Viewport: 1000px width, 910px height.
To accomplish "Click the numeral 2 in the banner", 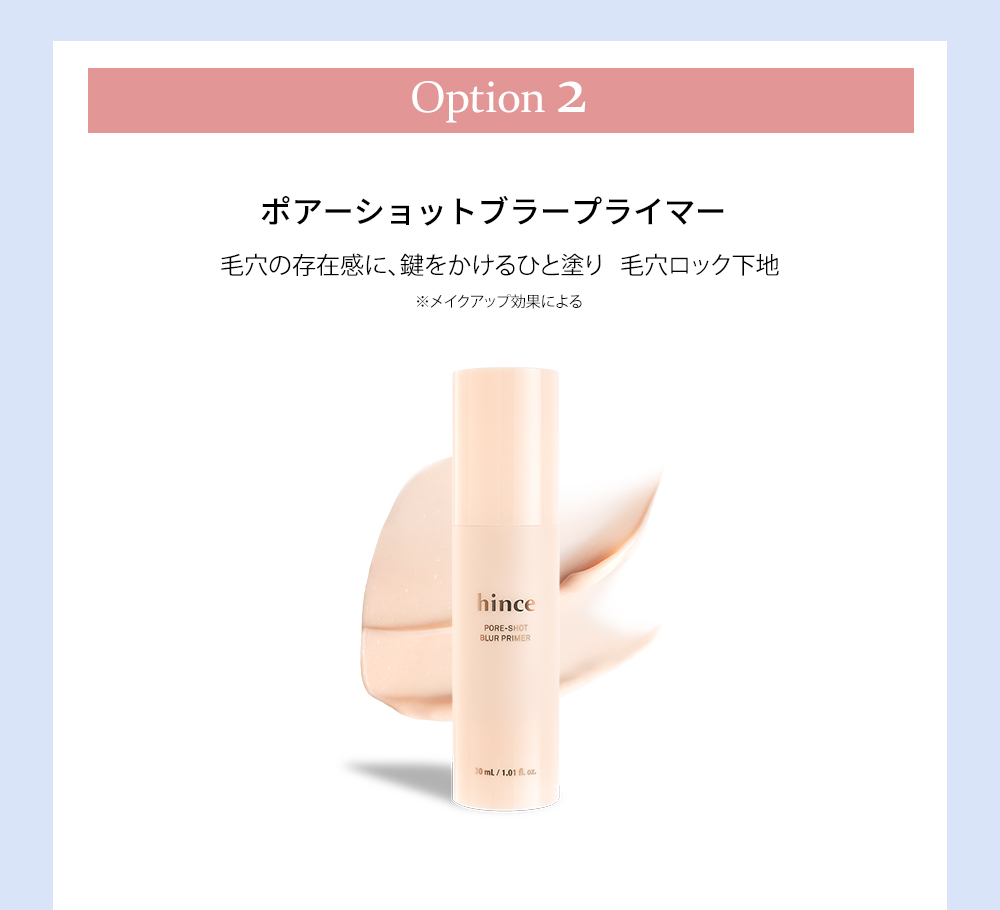I will [571, 98].
